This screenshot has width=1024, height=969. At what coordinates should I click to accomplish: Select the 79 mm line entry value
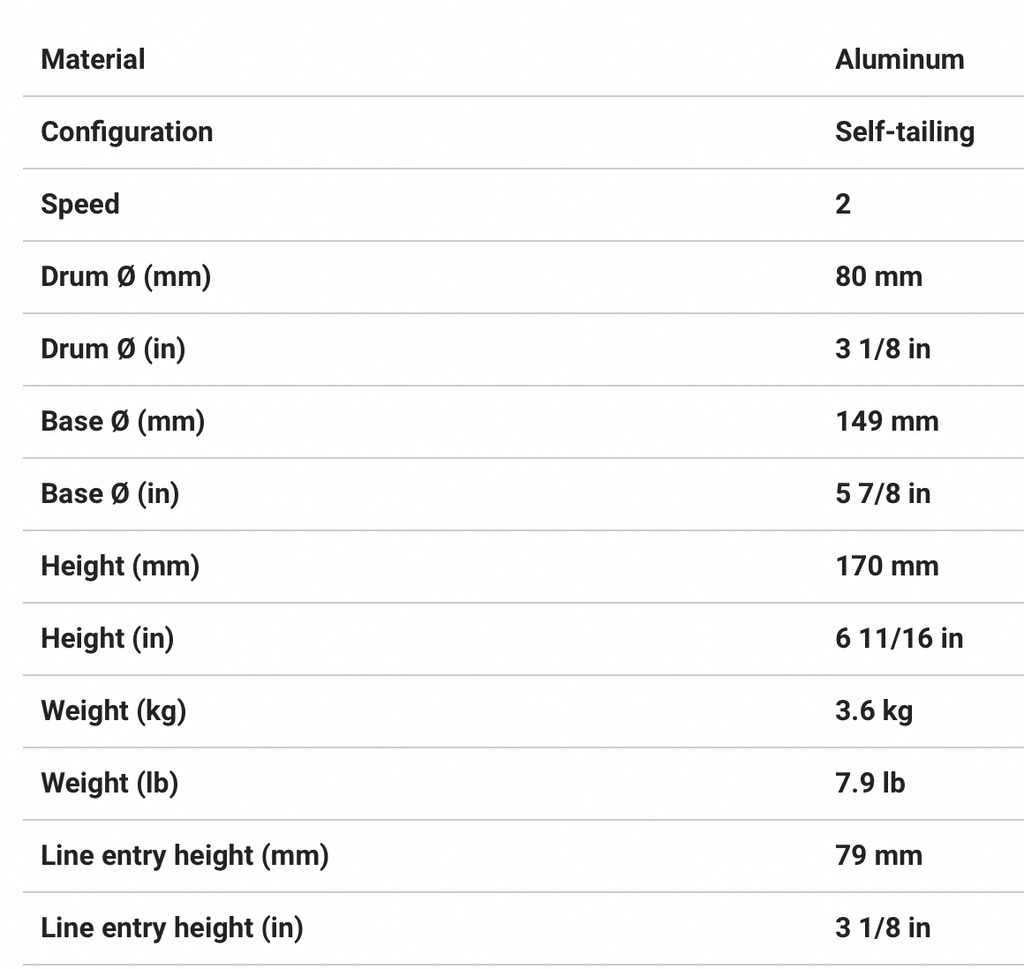pyautogui.click(x=878, y=856)
